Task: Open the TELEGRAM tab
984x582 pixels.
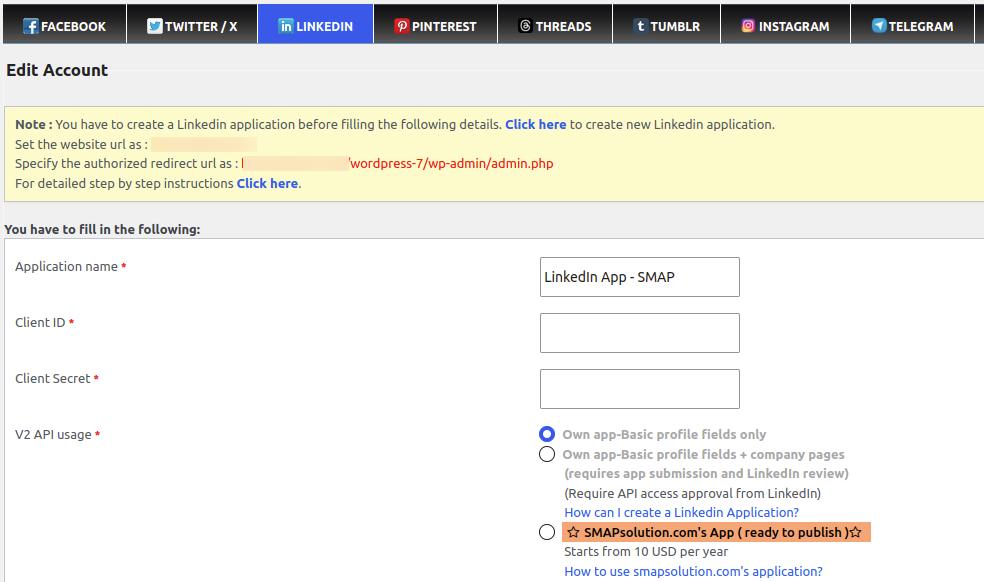Action: pyautogui.click(x=912, y=24)
